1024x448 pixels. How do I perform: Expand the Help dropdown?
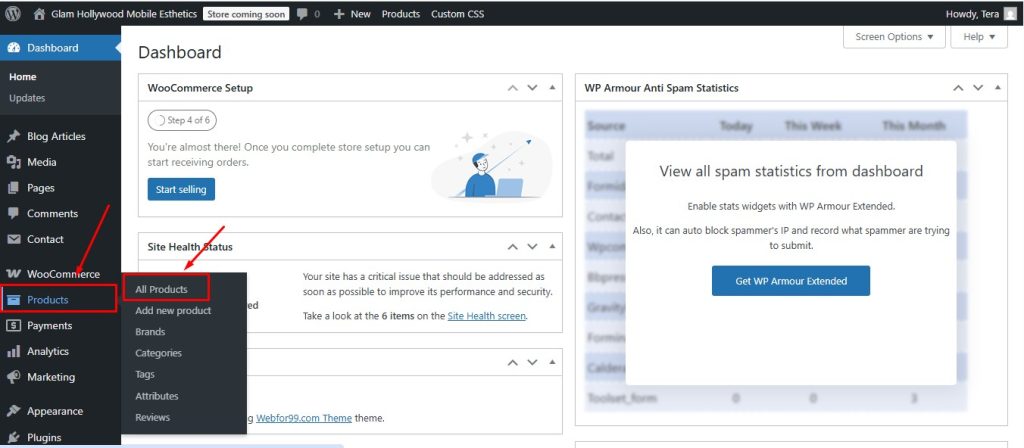click(x=979, y=37)
